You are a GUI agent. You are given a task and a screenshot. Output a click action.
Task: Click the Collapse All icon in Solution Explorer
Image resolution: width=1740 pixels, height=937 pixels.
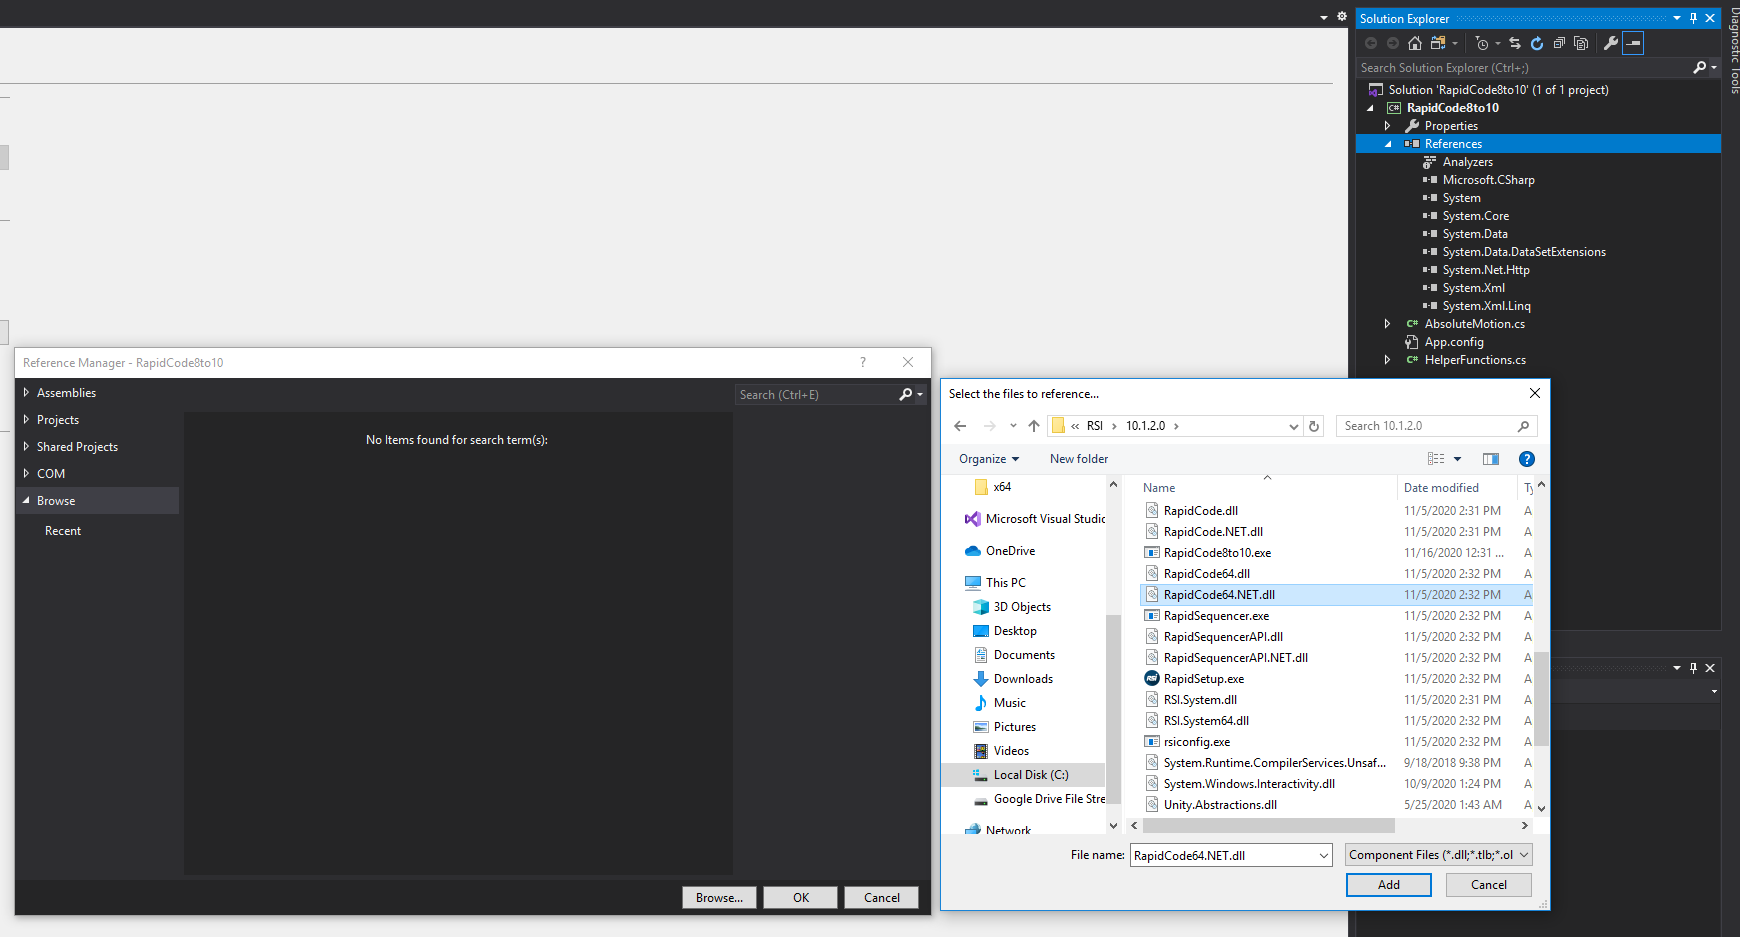pyautogui.click(x=1559, y=43)
